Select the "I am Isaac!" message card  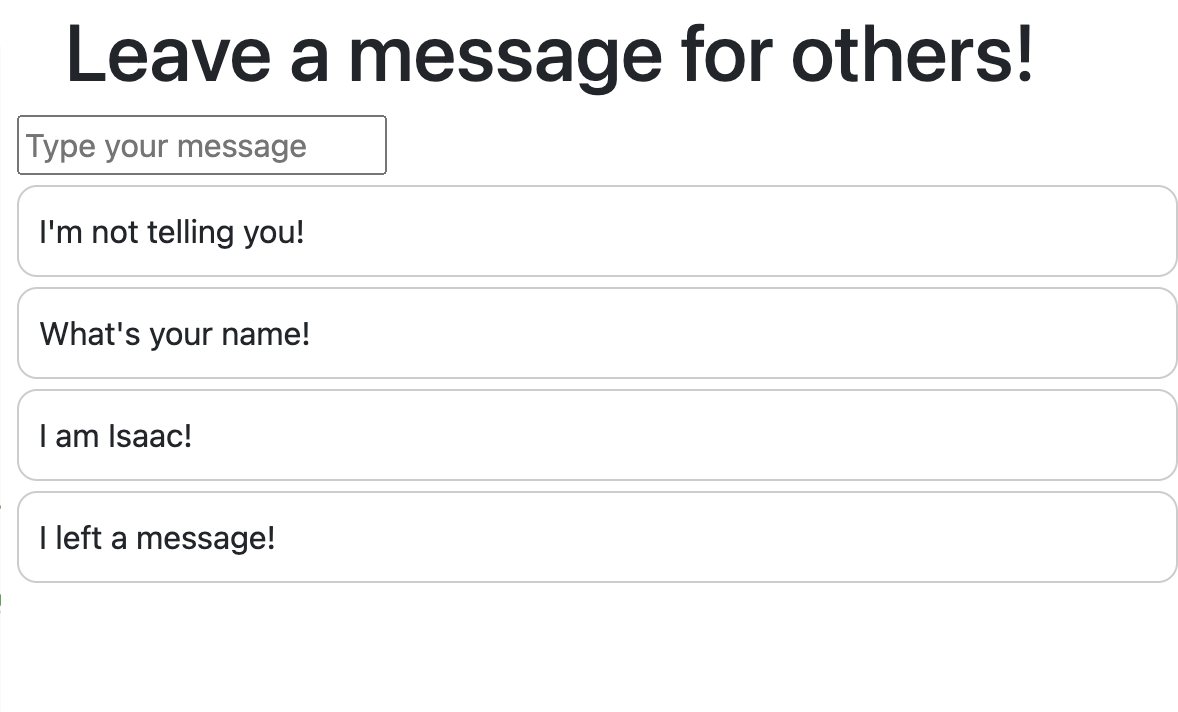(597, 436)
